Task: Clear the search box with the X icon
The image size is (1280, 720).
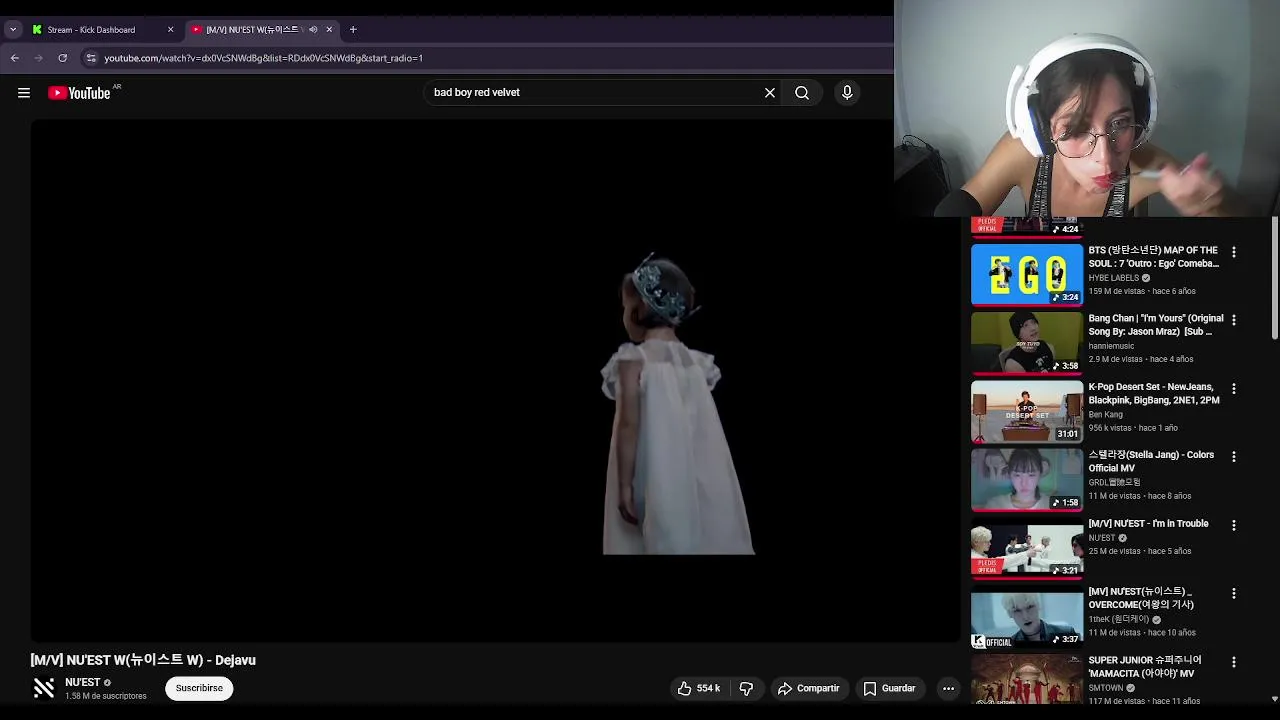Action: point(770,93)
